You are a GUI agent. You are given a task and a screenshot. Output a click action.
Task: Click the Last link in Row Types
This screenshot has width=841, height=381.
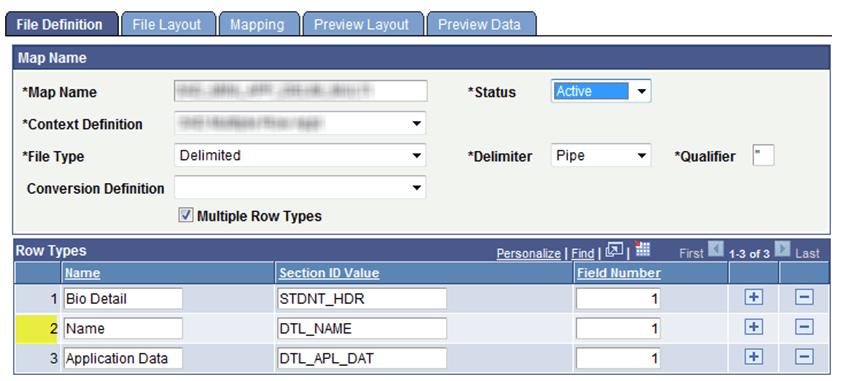[x=807, y=253]
